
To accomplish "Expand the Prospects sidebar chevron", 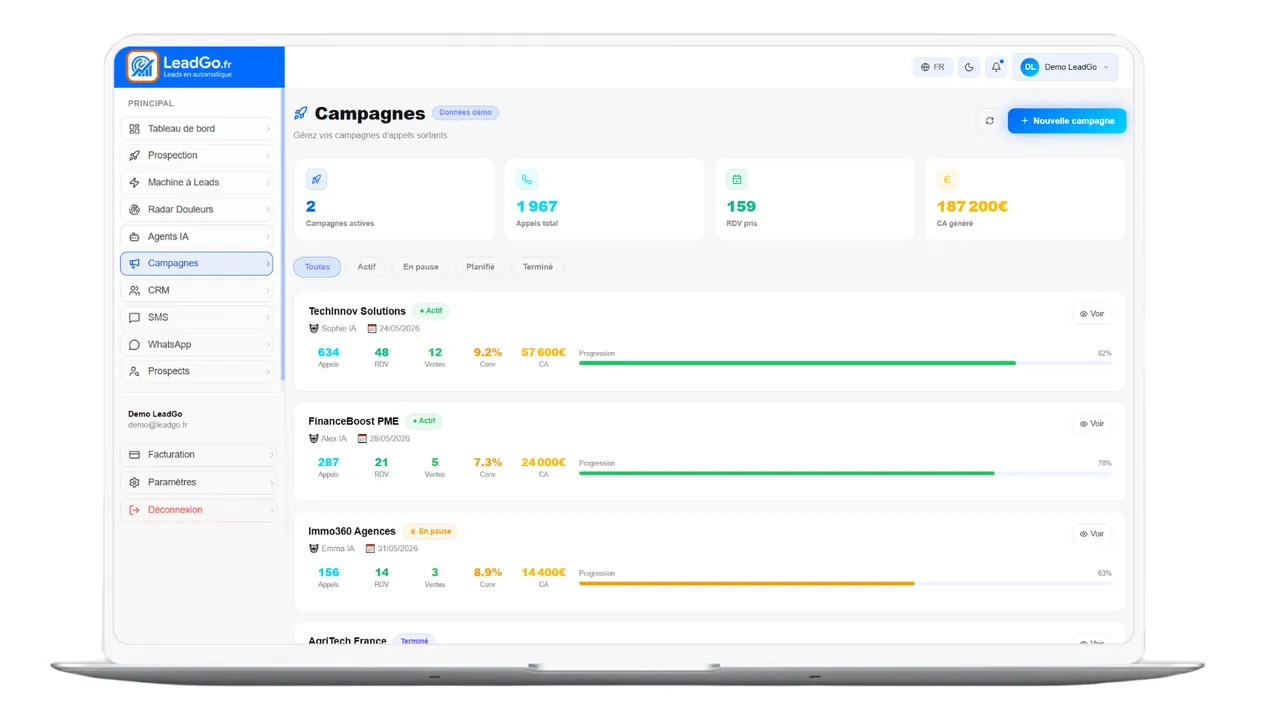I will point(268,372).
